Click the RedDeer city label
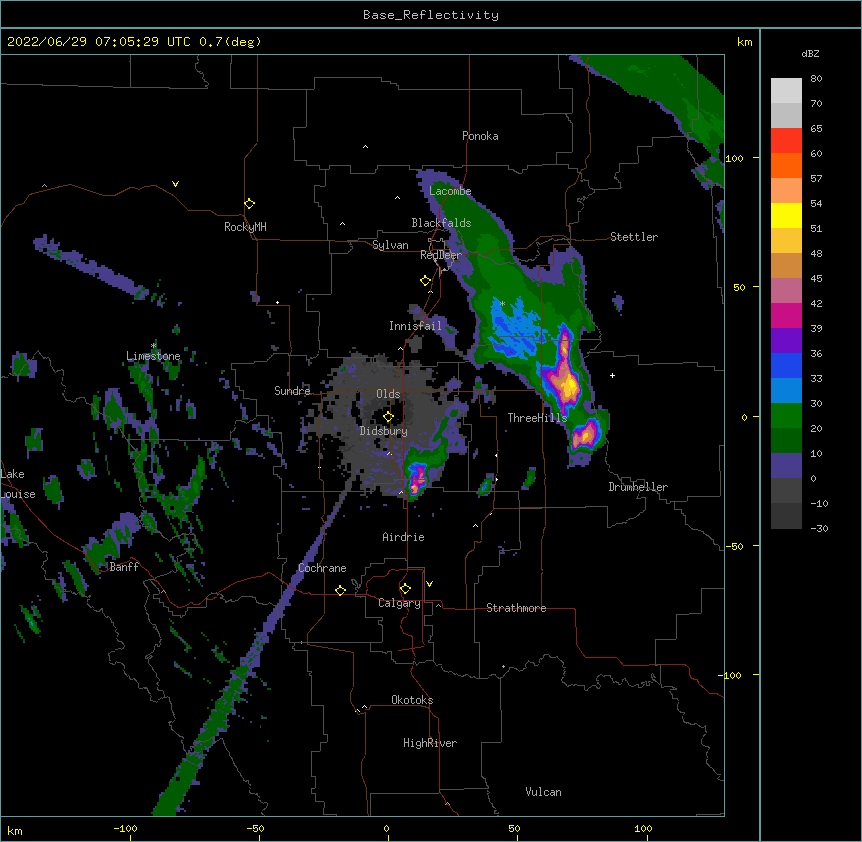This screenshot has width=862, height=842. tap(441, 255)
